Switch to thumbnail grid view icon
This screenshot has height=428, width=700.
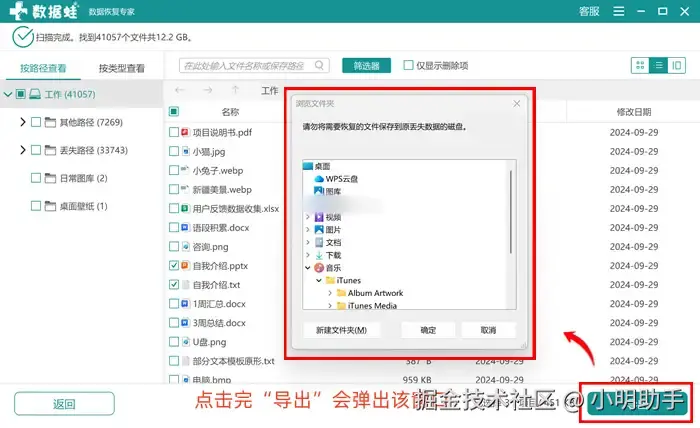point(640,66)
